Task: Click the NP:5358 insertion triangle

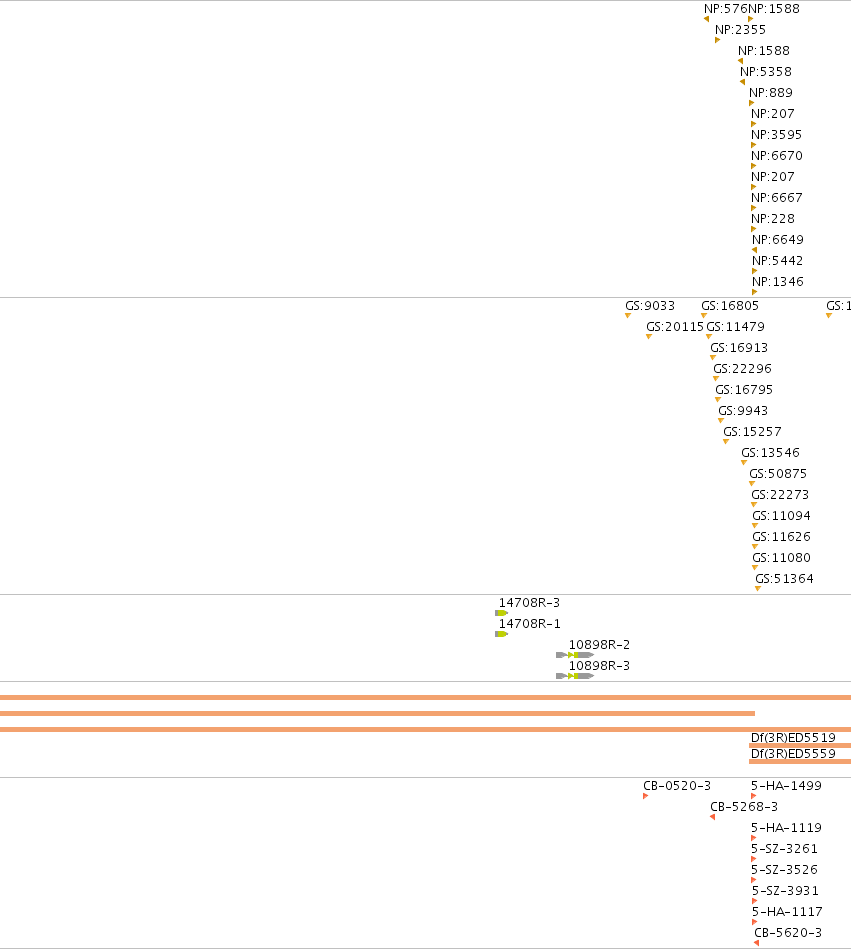Action: coord(743,82)
